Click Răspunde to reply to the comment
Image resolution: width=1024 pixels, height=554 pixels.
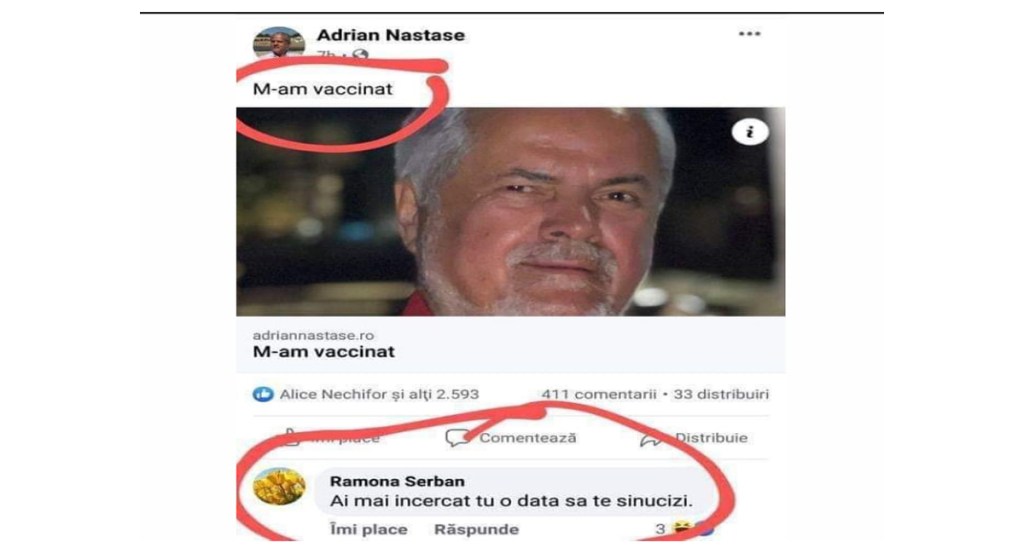(476, 529)
